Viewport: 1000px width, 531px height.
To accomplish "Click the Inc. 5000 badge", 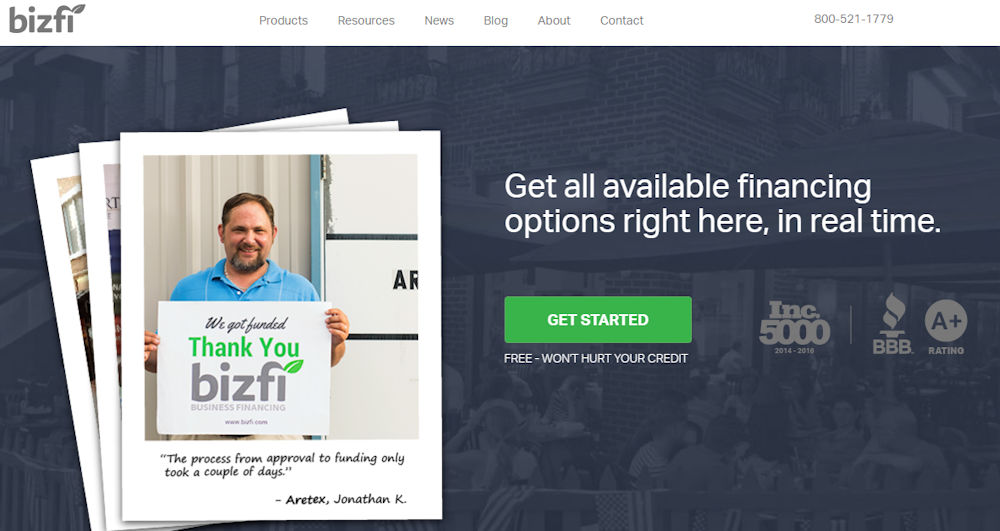I will coord(795,328).
